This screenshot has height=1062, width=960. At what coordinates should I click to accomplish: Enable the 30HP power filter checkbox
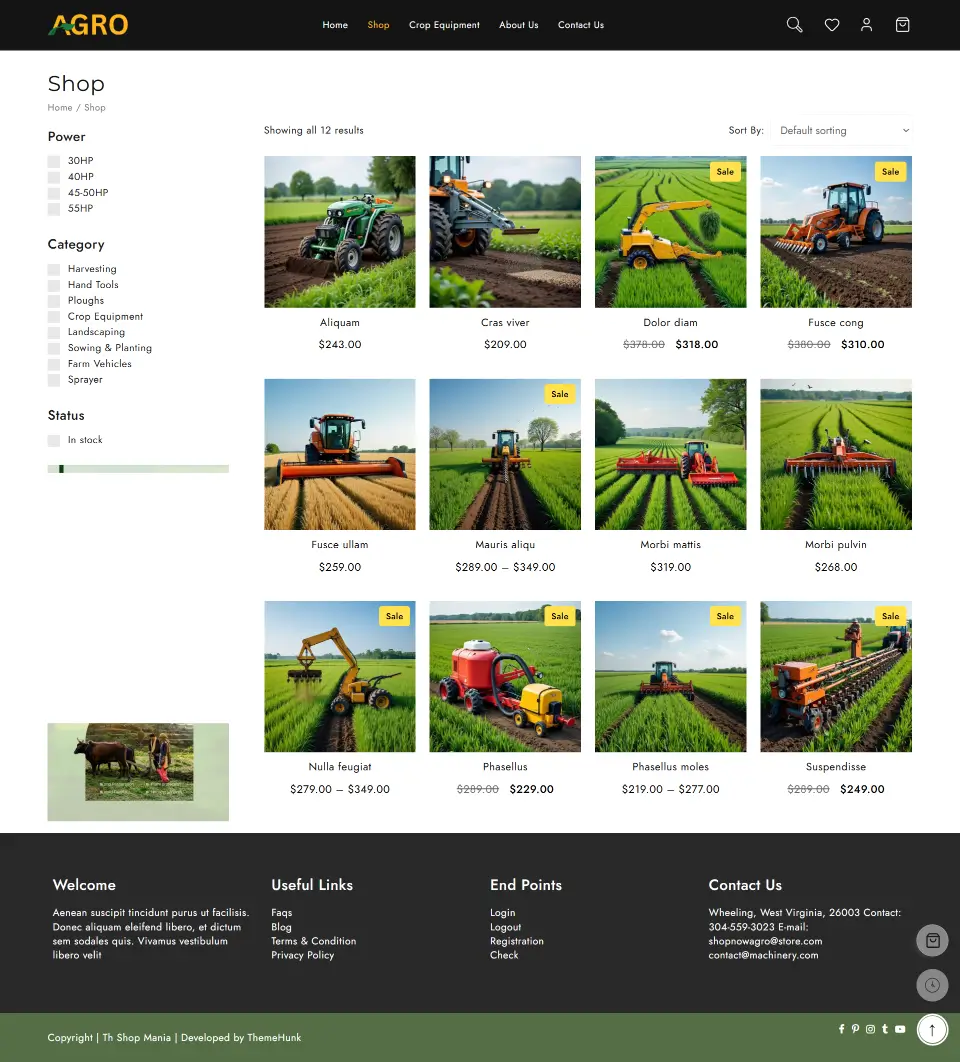point(54,161)
